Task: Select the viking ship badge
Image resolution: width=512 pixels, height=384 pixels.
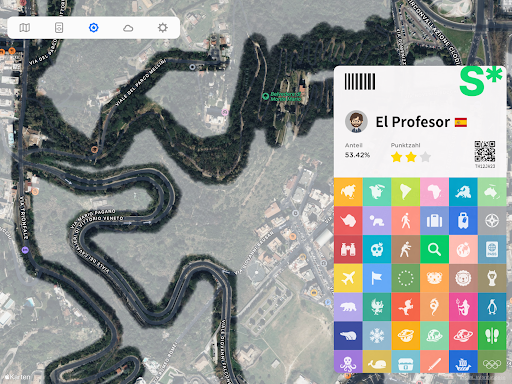Action: click(x=463, y=361)
